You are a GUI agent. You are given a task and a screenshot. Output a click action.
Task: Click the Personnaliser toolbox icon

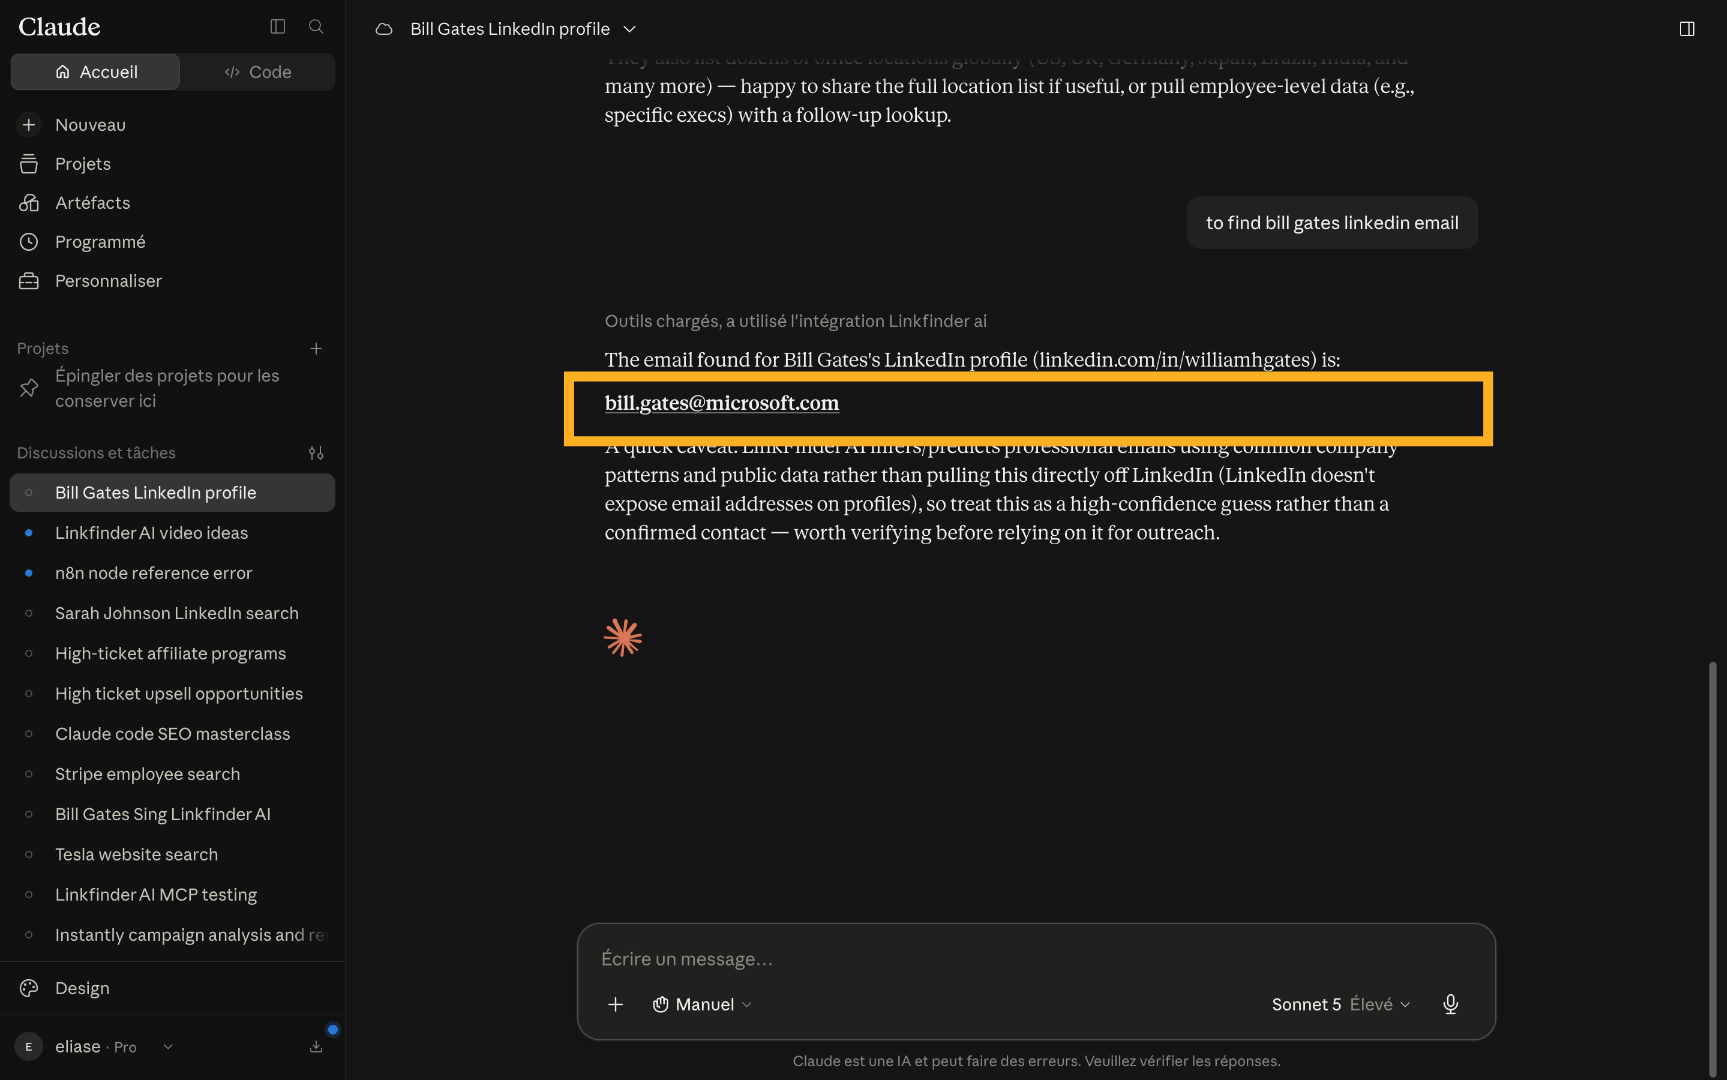pos(29,281)
